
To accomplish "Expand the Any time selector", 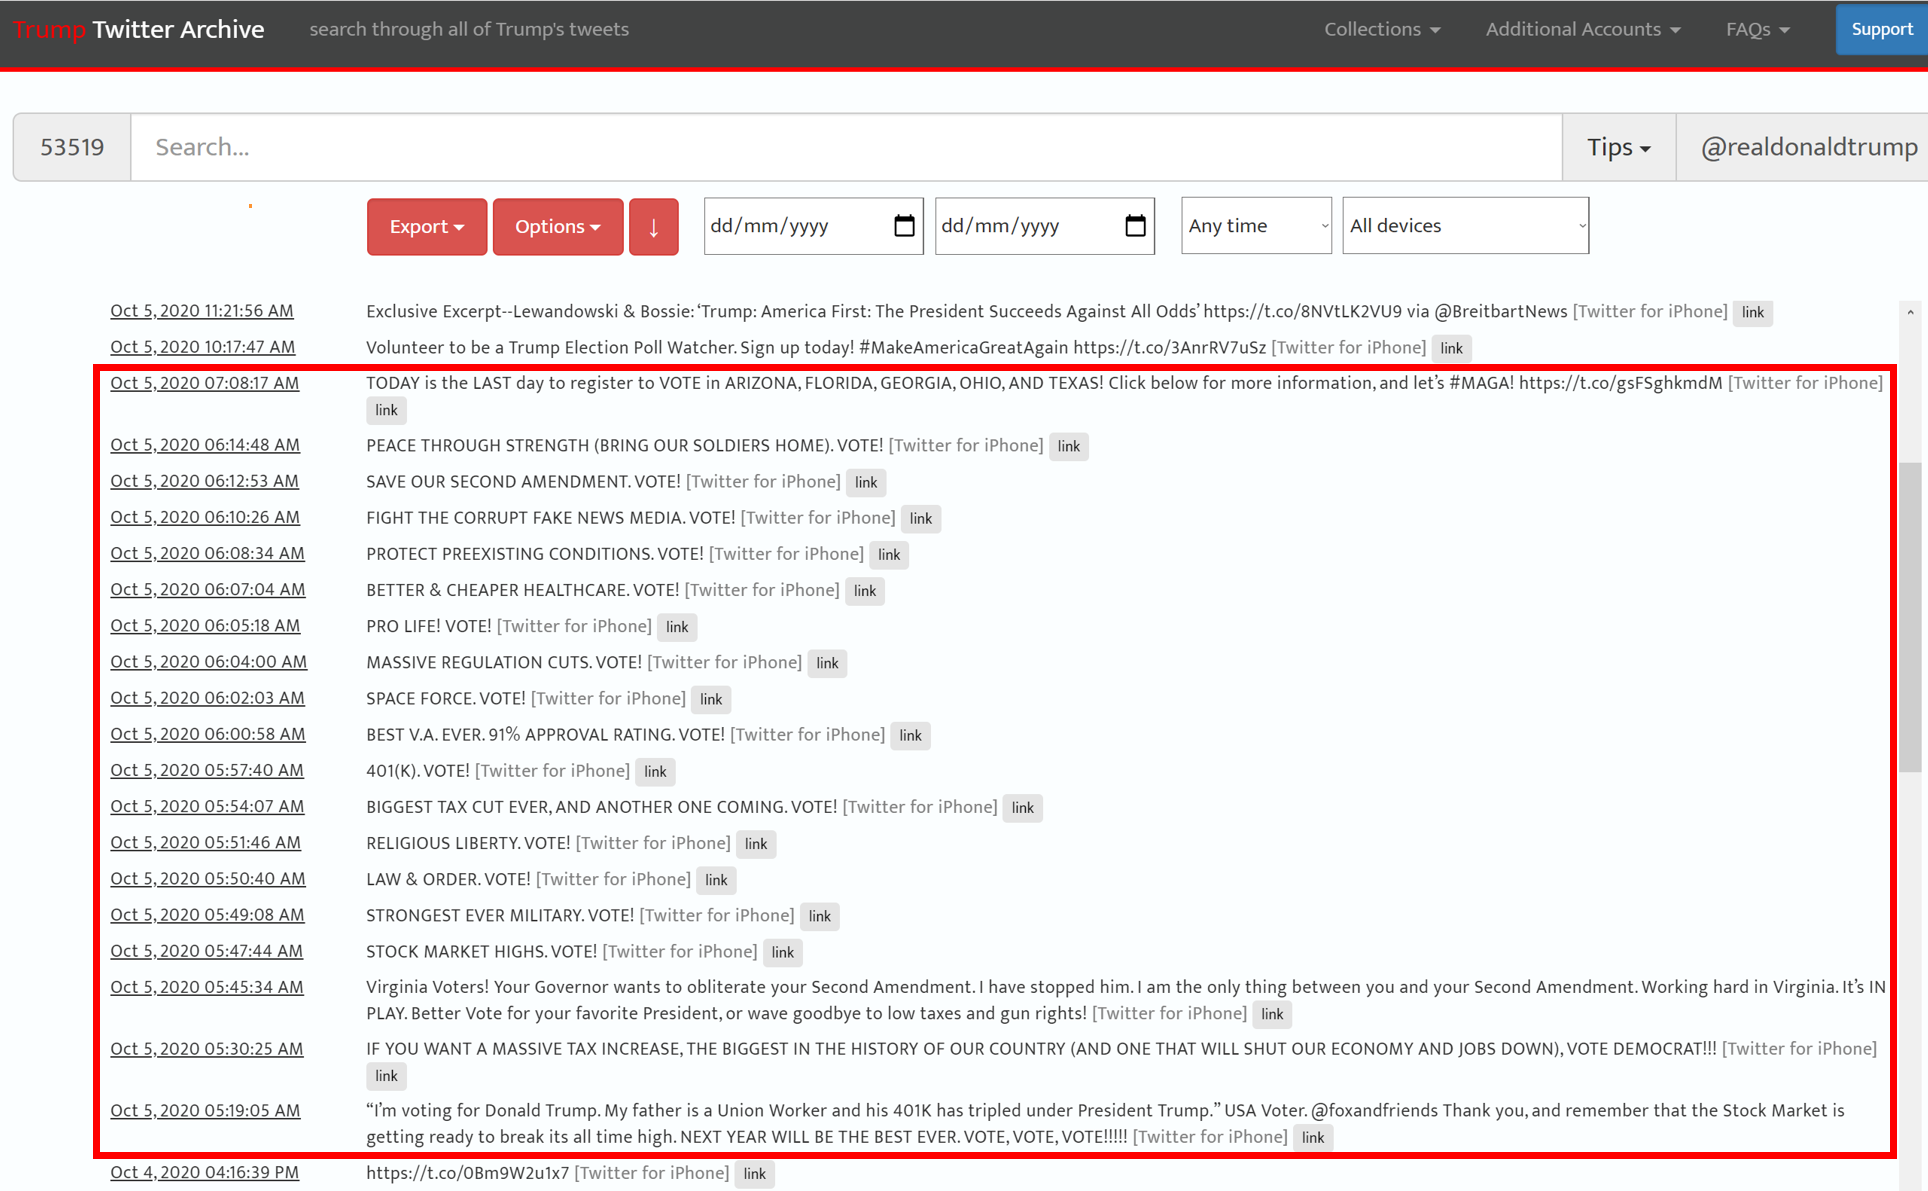I will (x=1256, y=226).
